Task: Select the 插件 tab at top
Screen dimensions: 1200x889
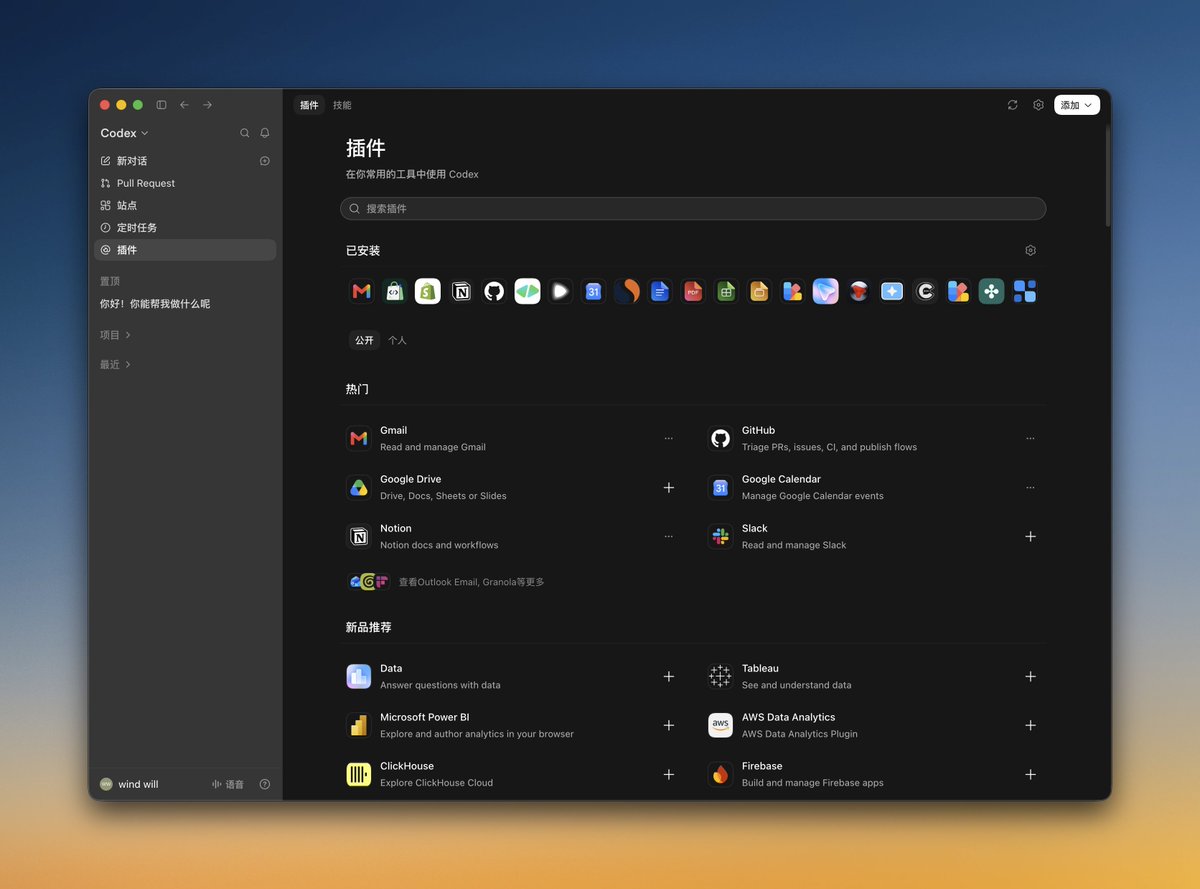Action: click(x=309, y=105)
